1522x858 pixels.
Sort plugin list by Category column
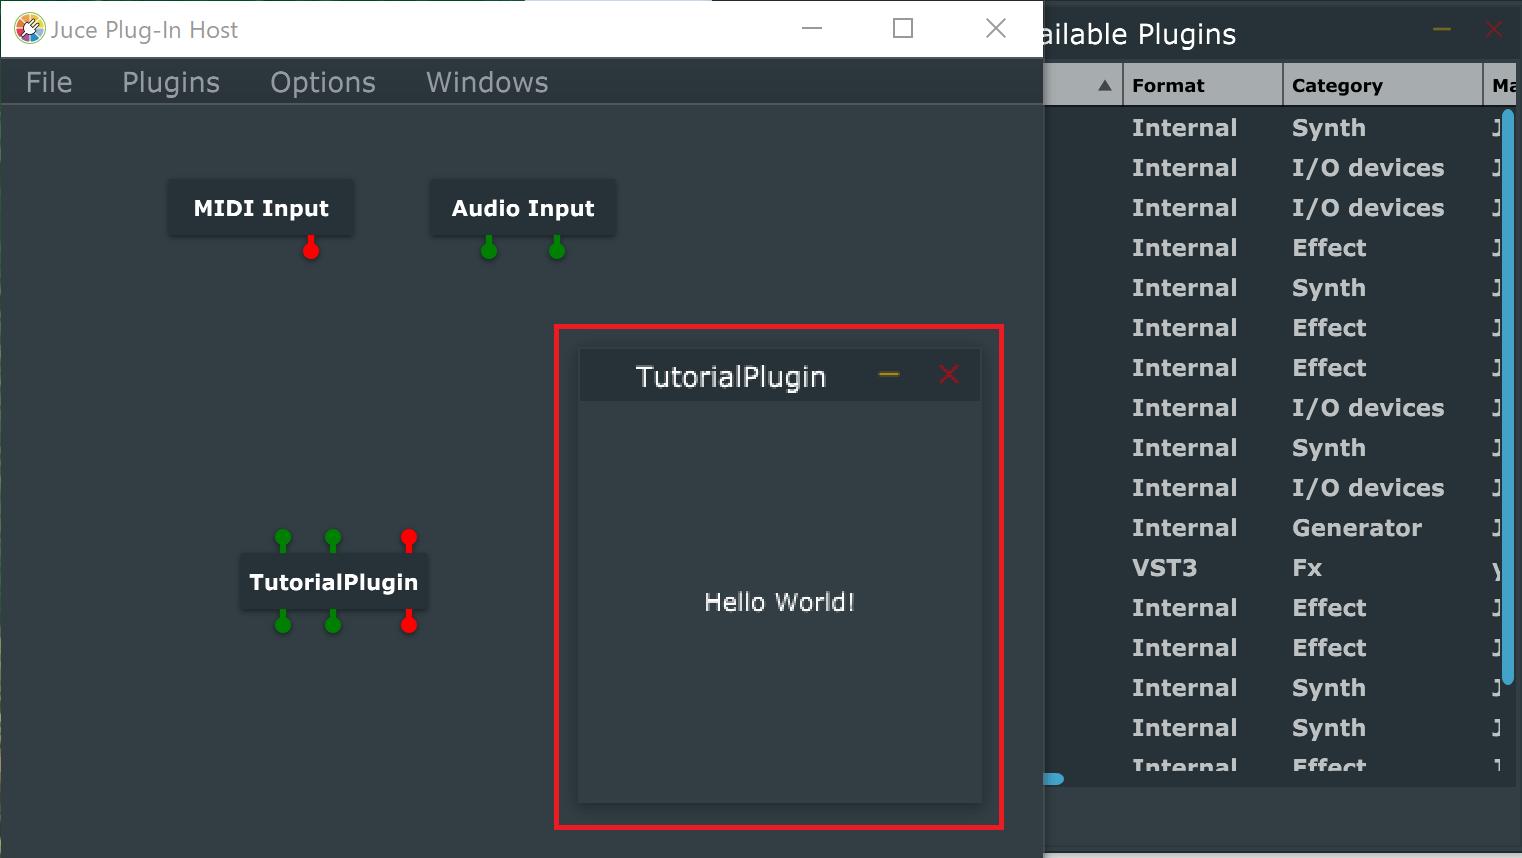coord(1382,85)
